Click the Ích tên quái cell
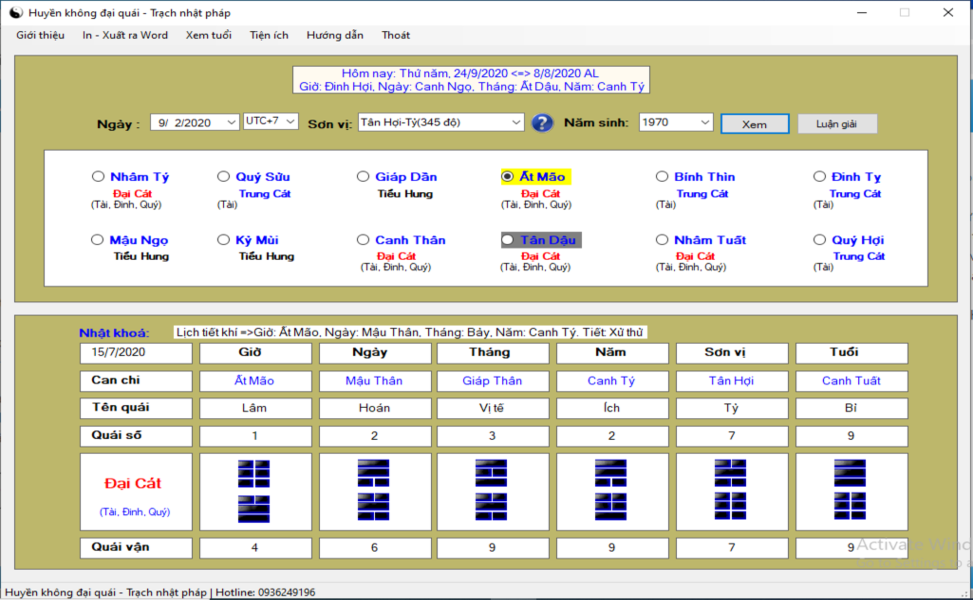Screen dimensions: 973x600 point(612,408)
